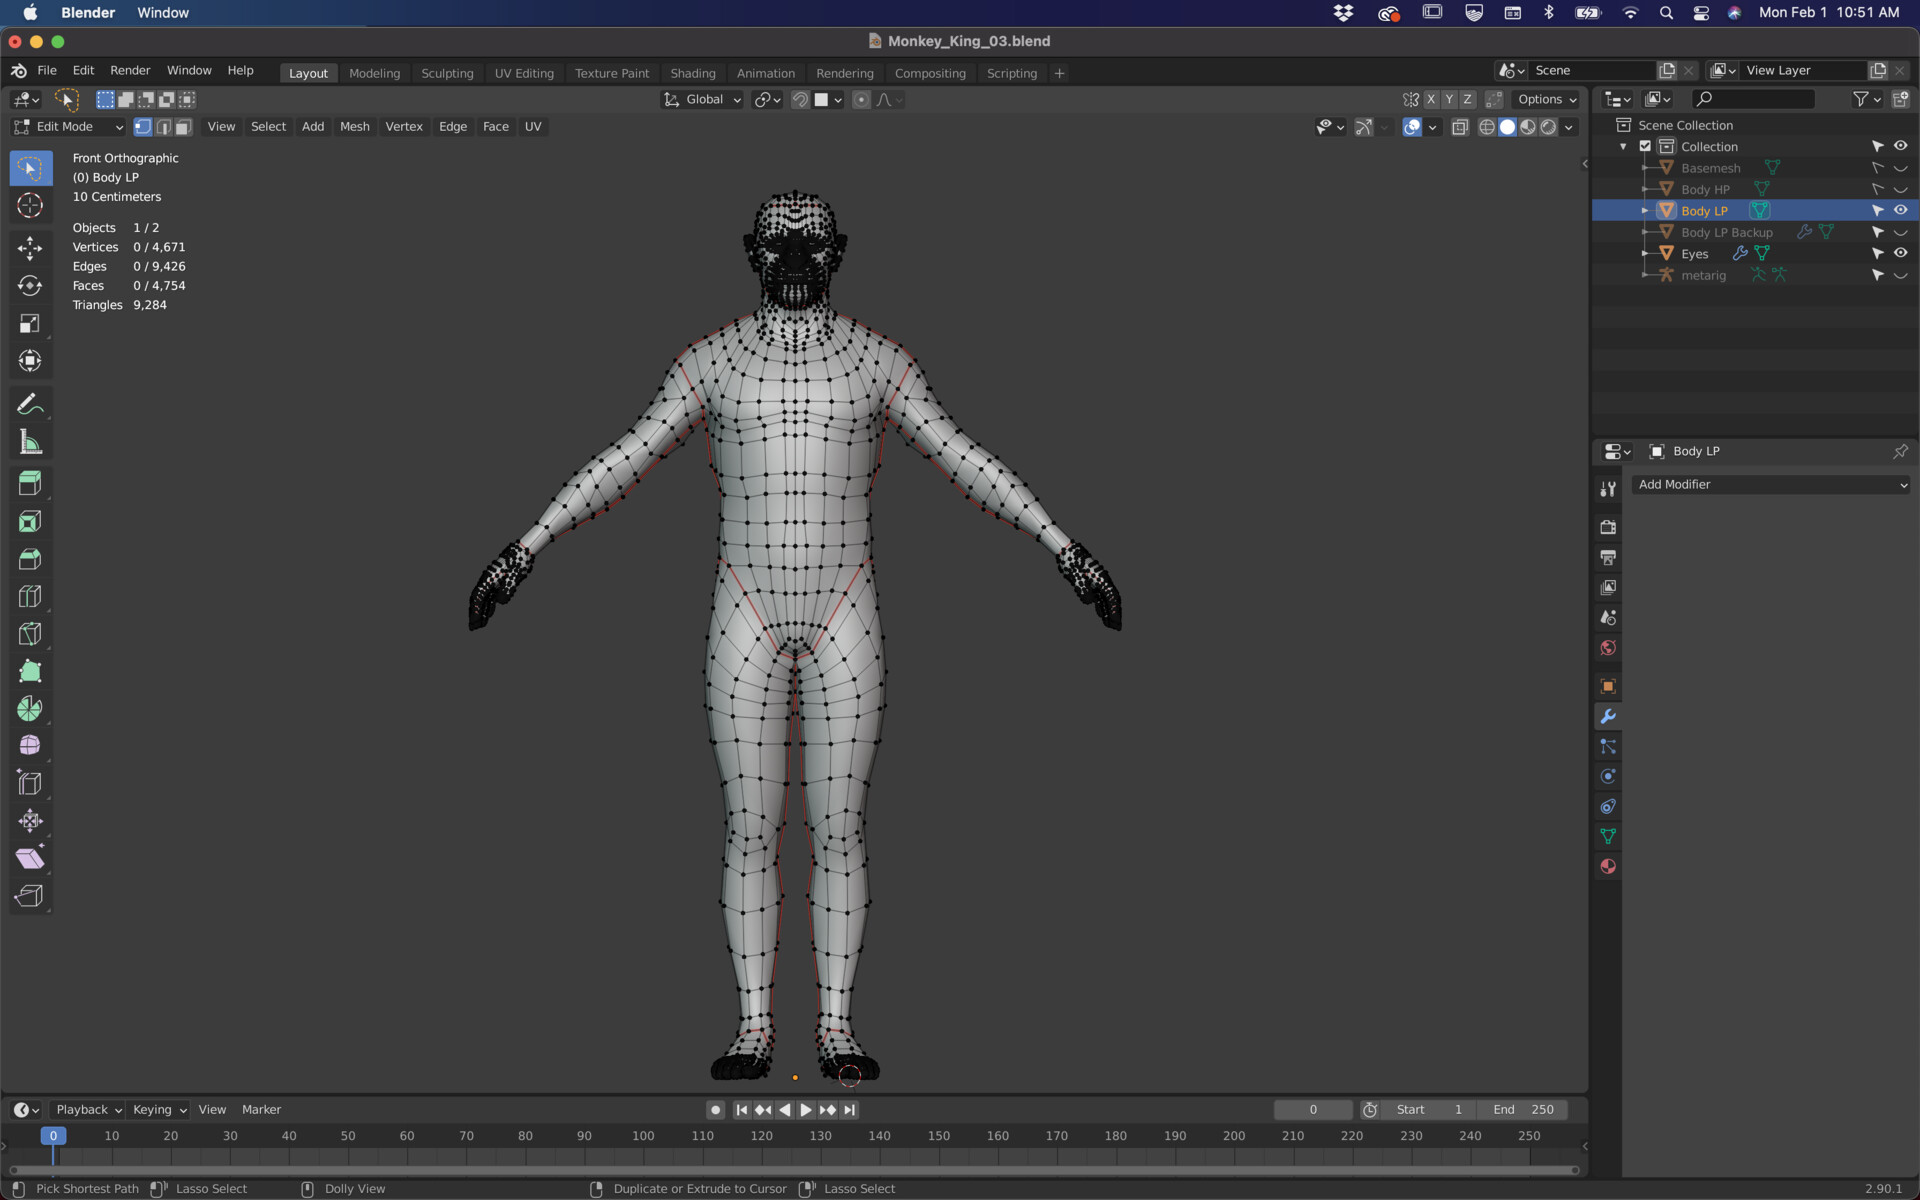Switch to the Shading workspace tab
The width and height of the screenshot is (1920, 1200).
coord(693,72)
